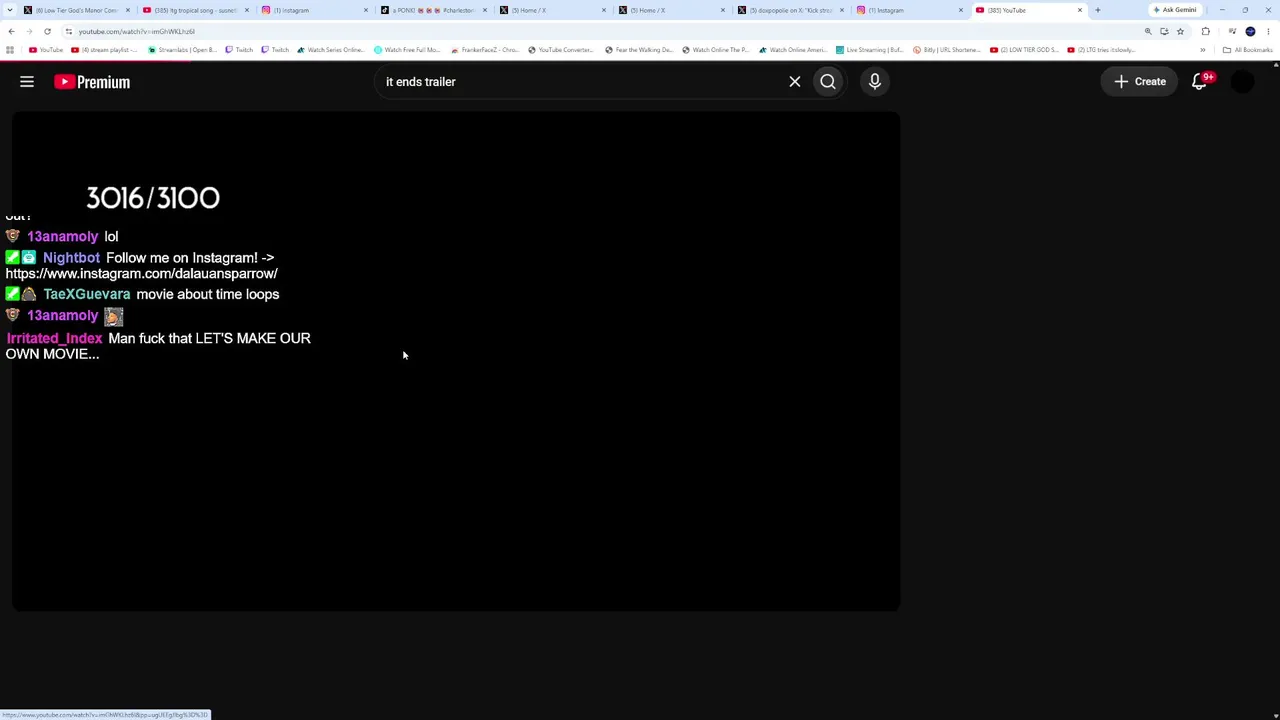View site information icon in address bar
The image size is (1280, 720).
(x=69, y=31)
